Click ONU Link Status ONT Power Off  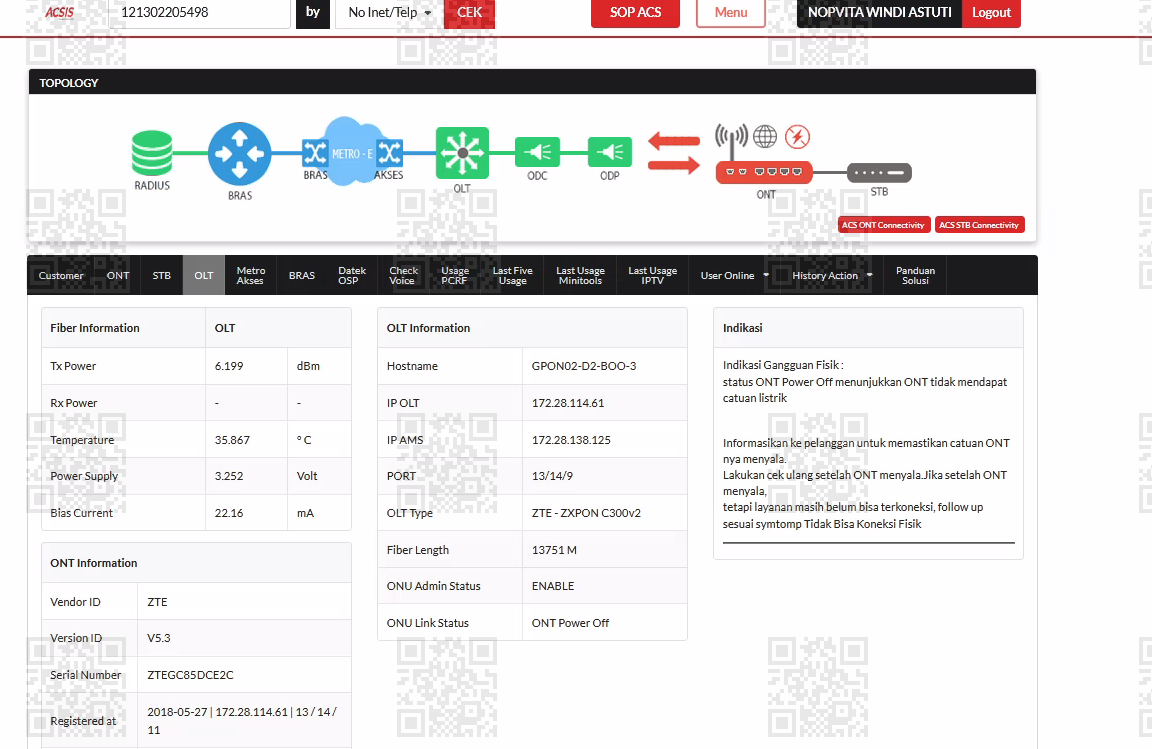(570, 623)
